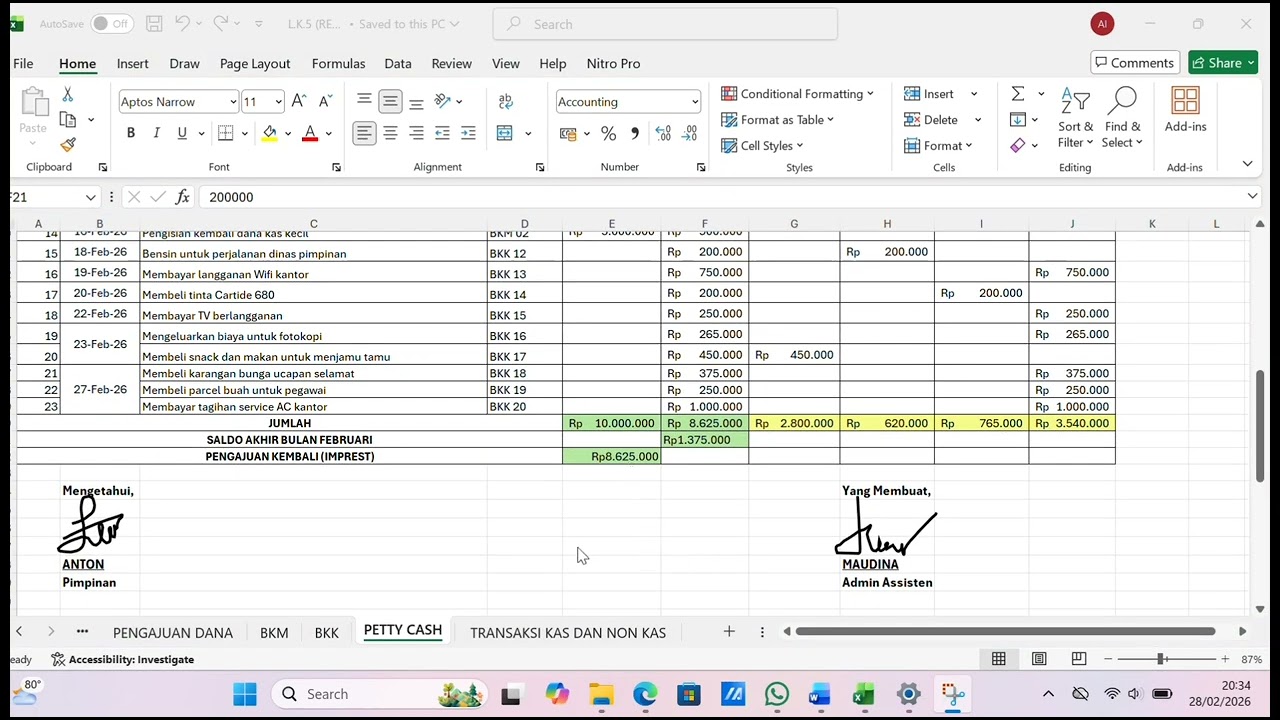The image size is (1280, 720).
Task: Click the AutoSum sigma icon
Action: pos(1018,94)
